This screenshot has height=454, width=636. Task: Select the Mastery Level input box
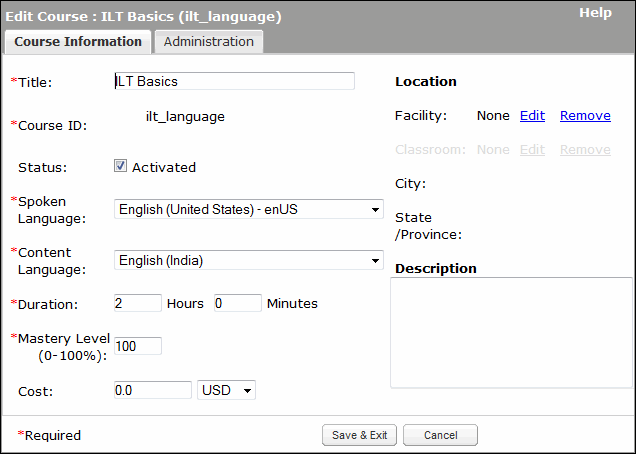[x=137, y=346]
